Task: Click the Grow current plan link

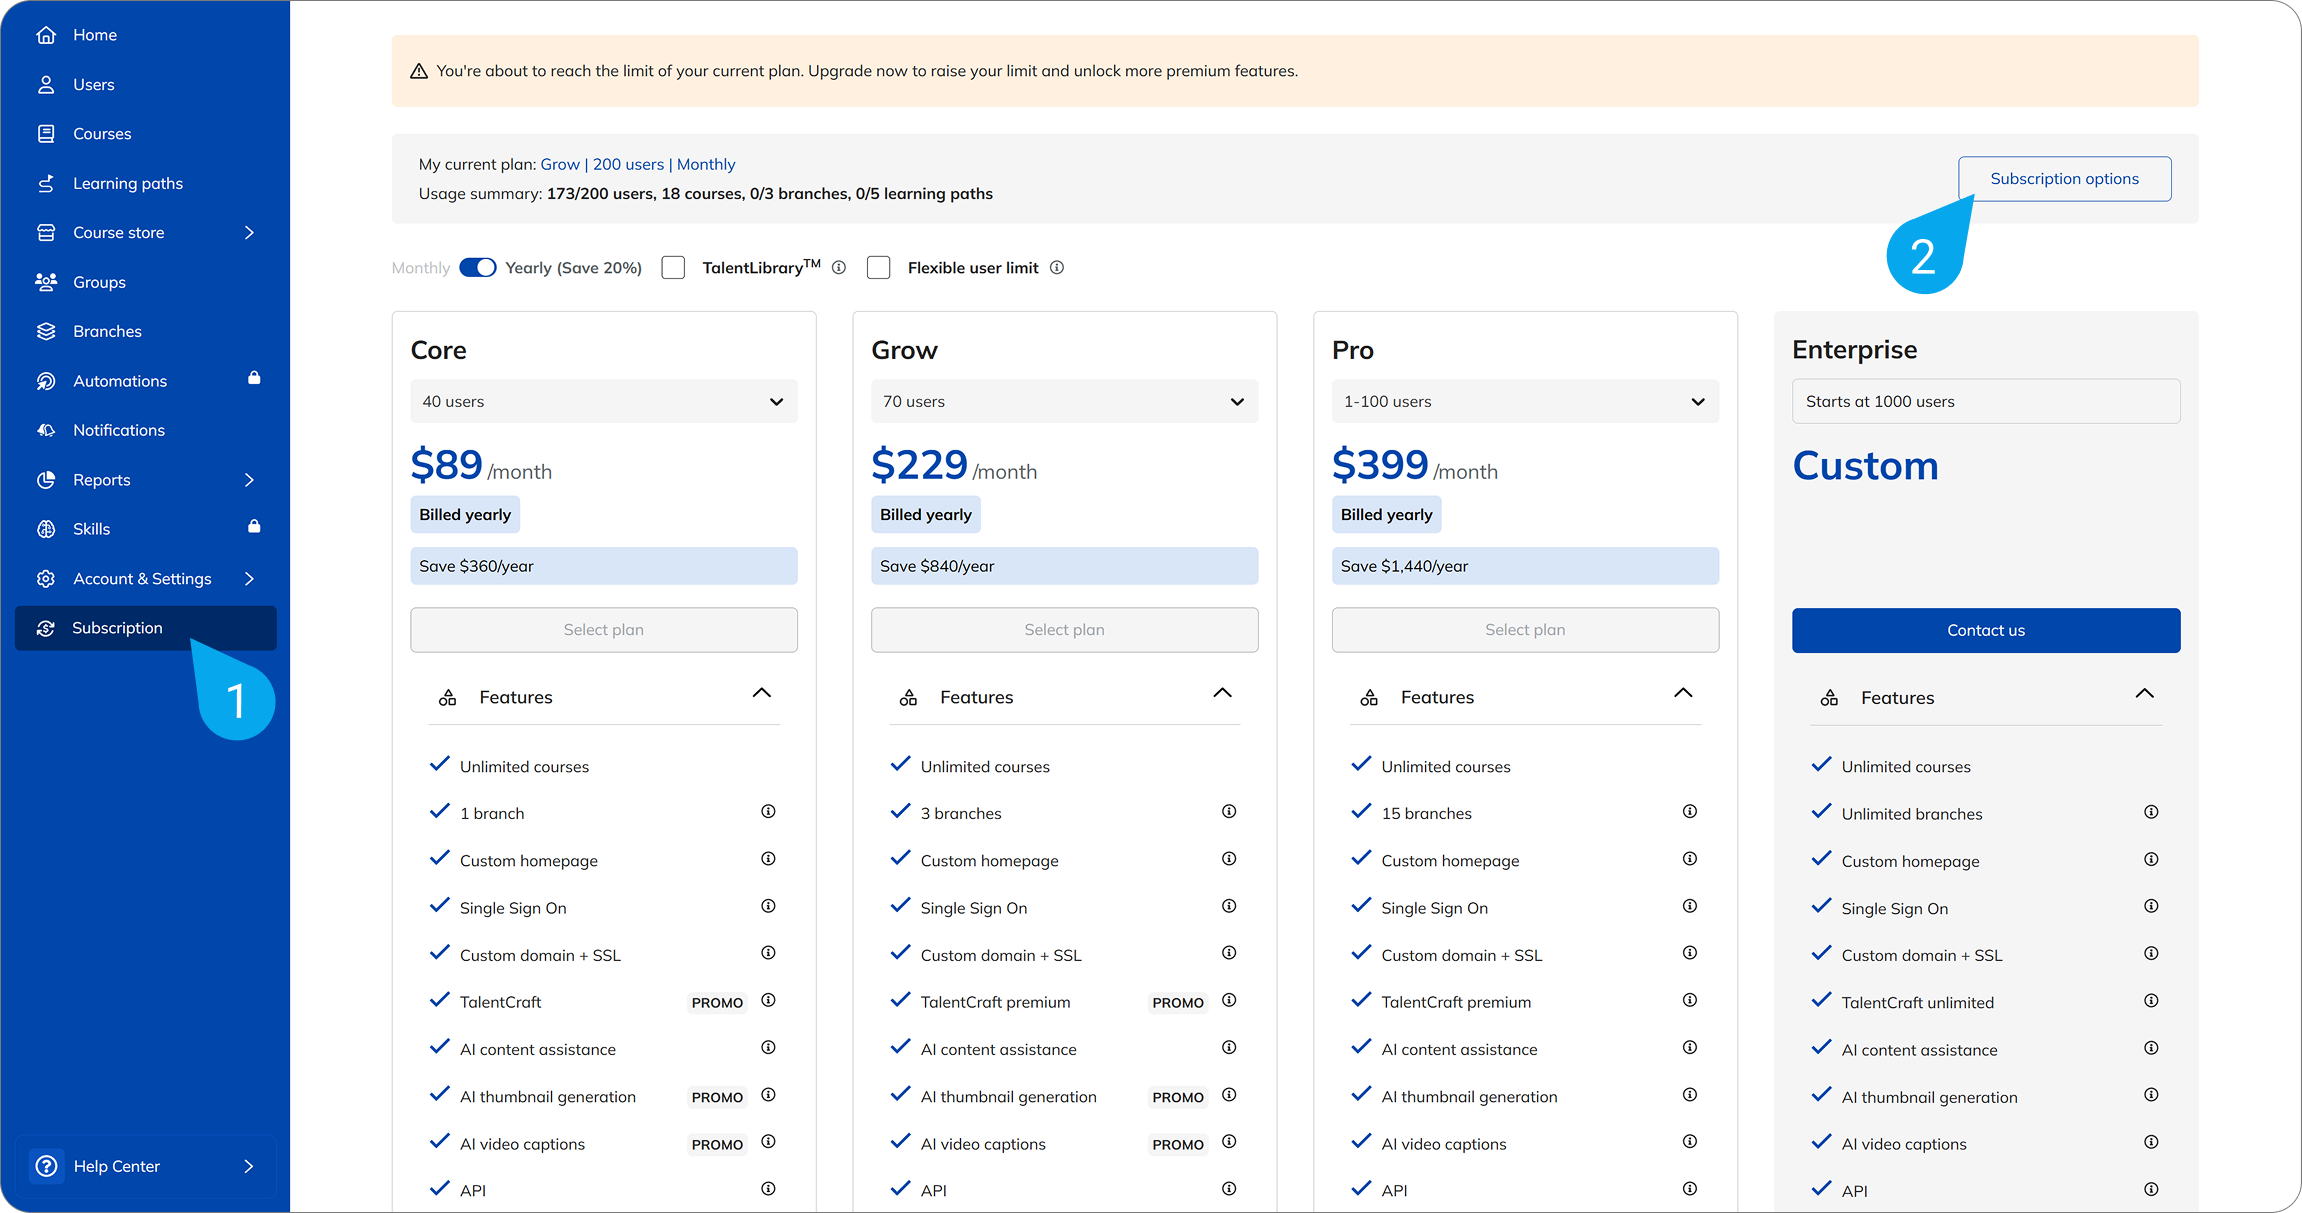Action: coord(560,165)
